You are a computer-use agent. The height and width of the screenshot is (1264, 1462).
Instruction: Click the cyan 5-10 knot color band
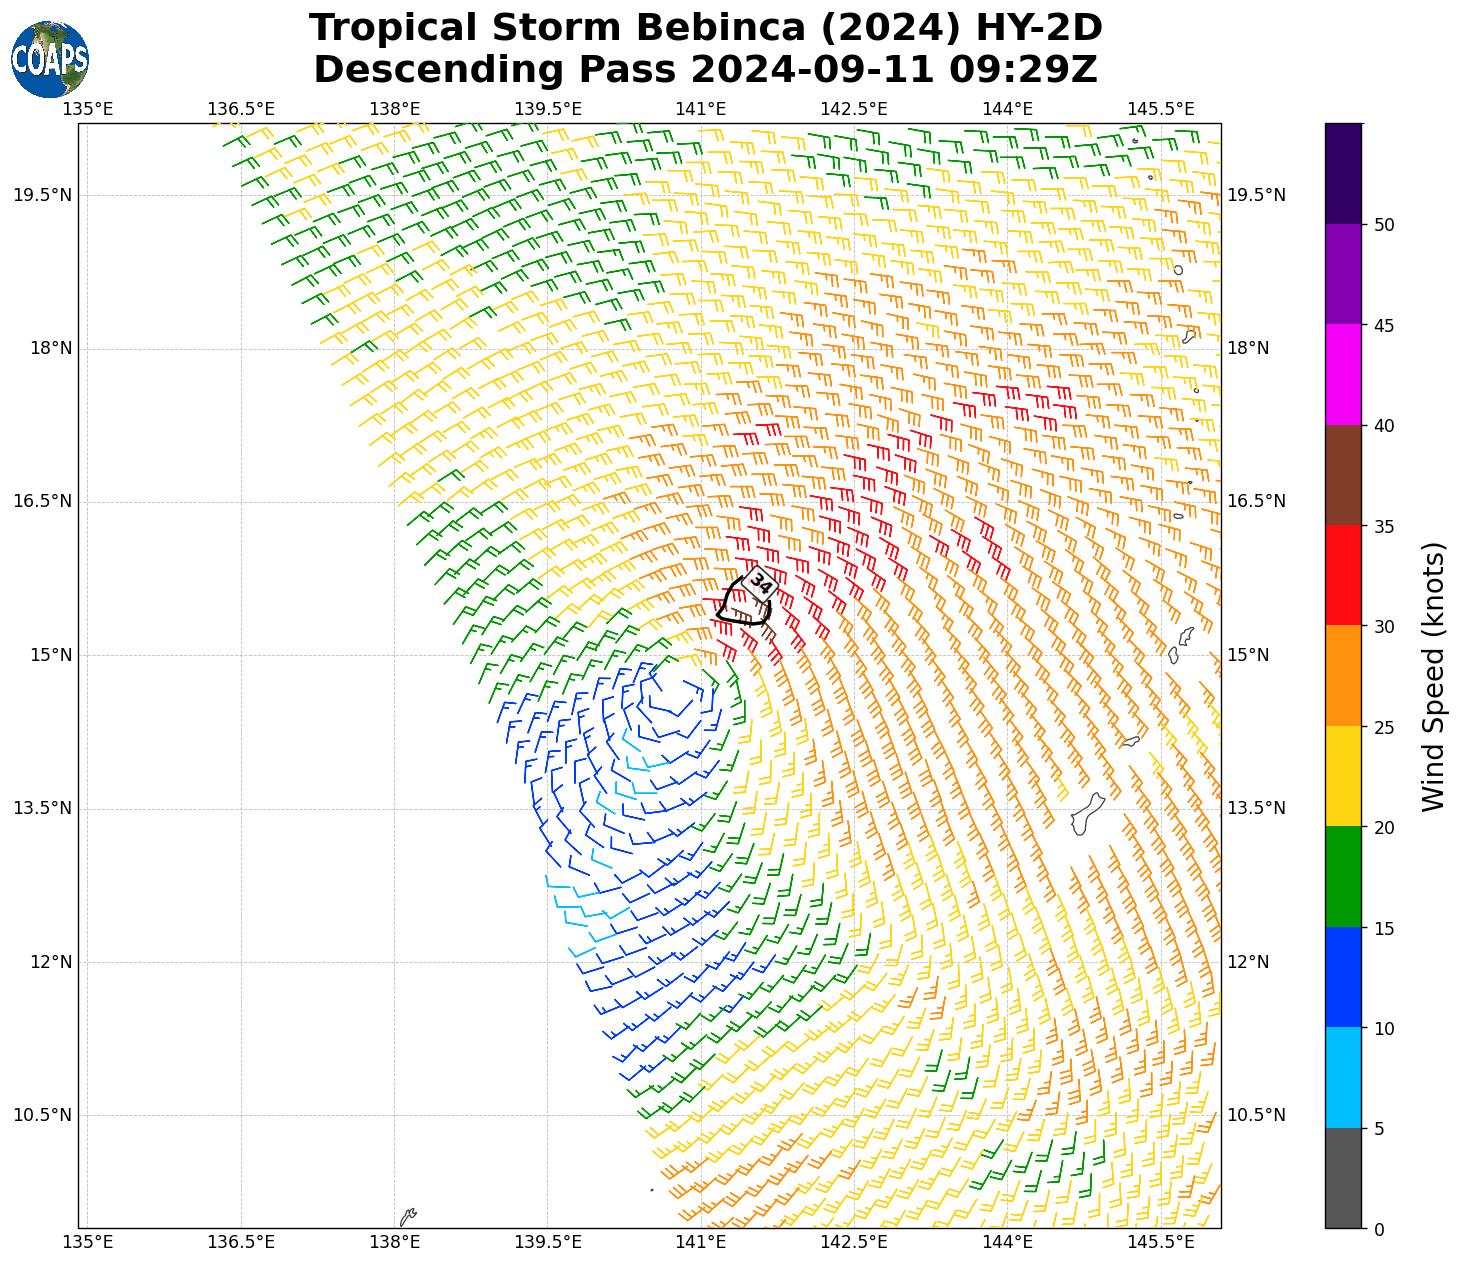point(1343,1077)
